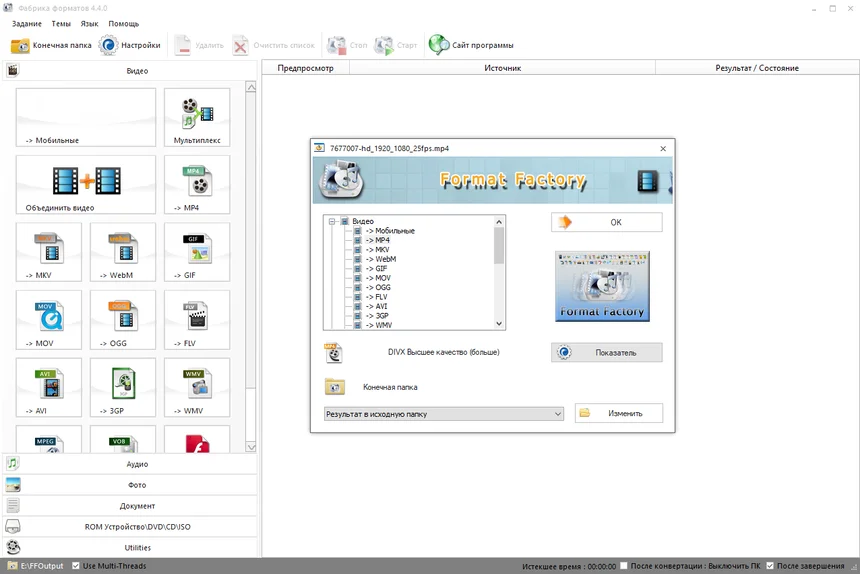This screenshot has width=860, height=574.
Task: Click the video panel scroll down arrow
Action: pos(251,447)
